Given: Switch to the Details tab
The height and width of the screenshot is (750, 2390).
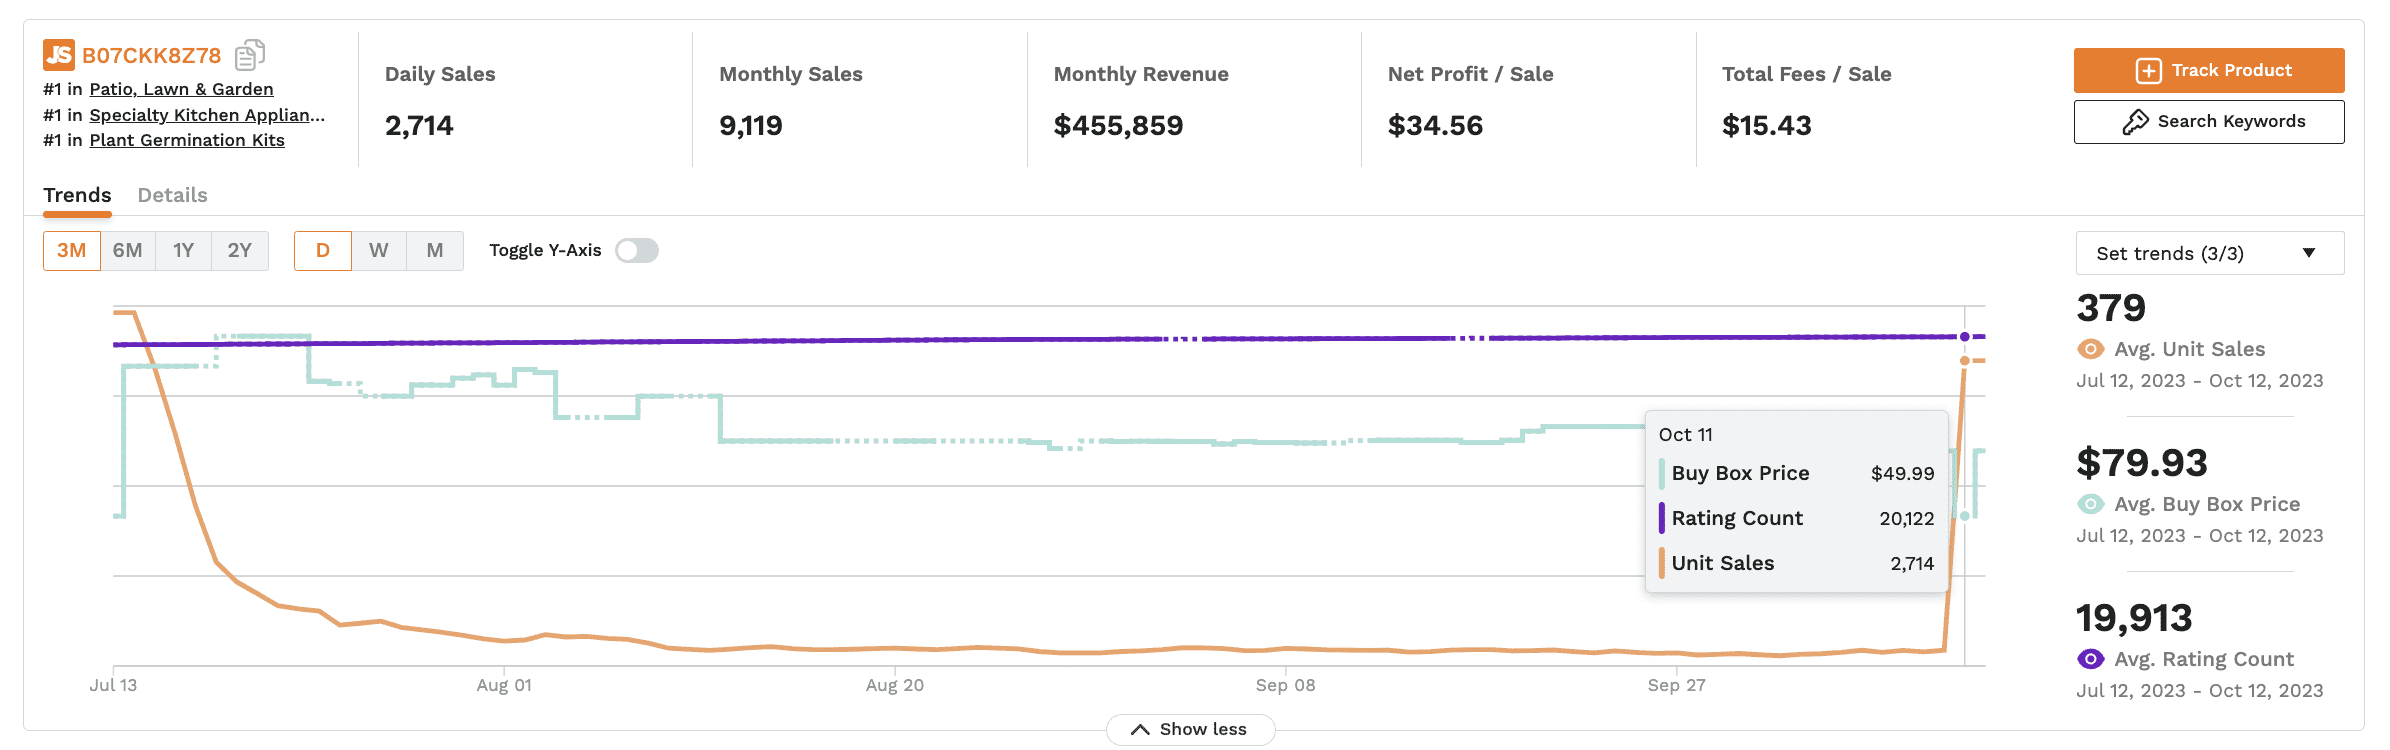Looking at the screenshot, I should [x=172, y=195].
